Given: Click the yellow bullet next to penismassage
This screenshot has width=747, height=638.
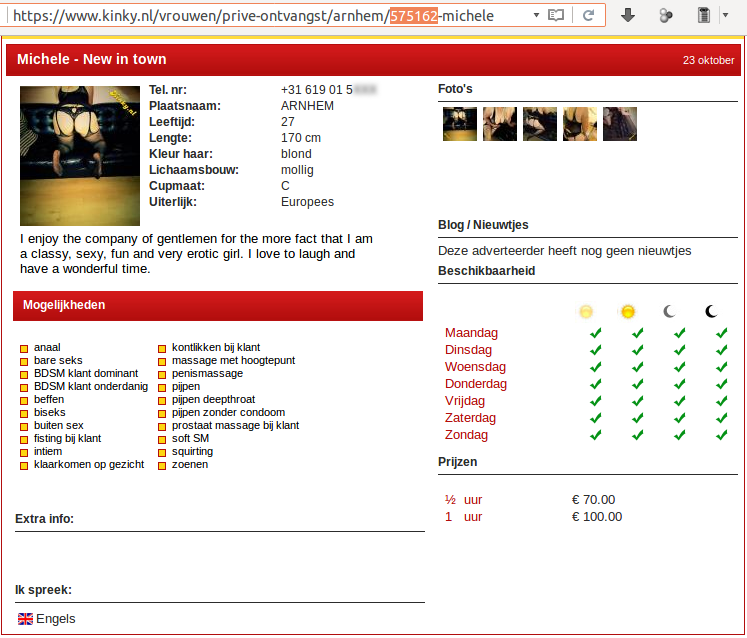Looking at the screenshot, I should (162, 375).
